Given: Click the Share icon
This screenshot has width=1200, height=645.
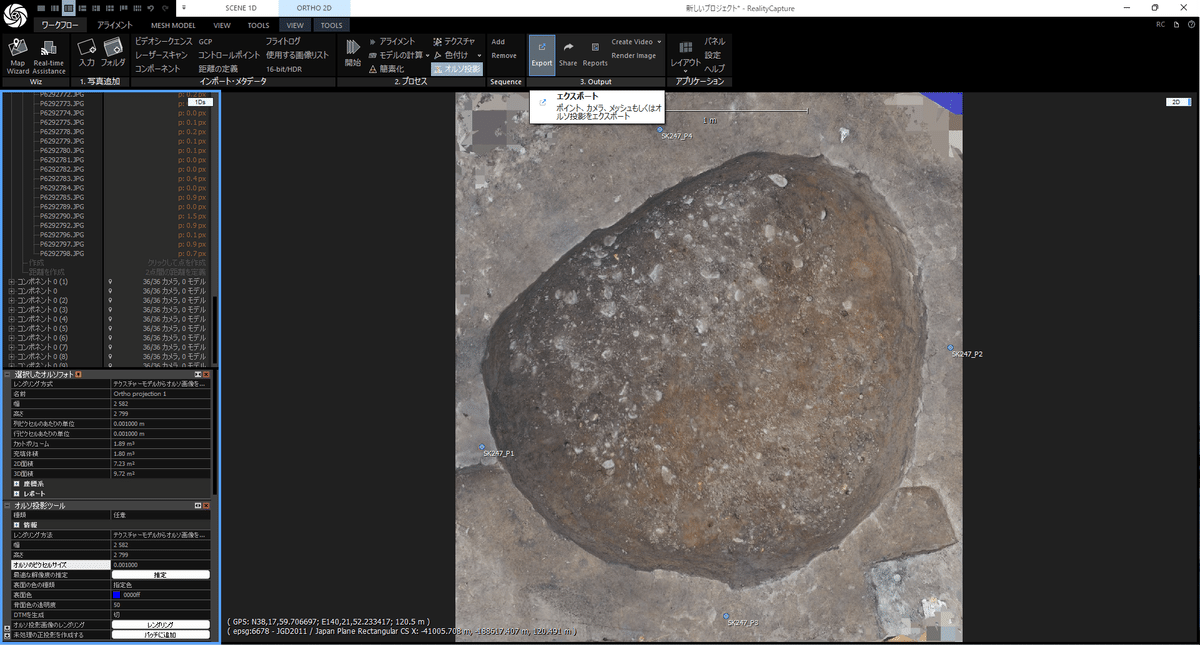Looking at the screenshot, I should click(x=568, y=53).
